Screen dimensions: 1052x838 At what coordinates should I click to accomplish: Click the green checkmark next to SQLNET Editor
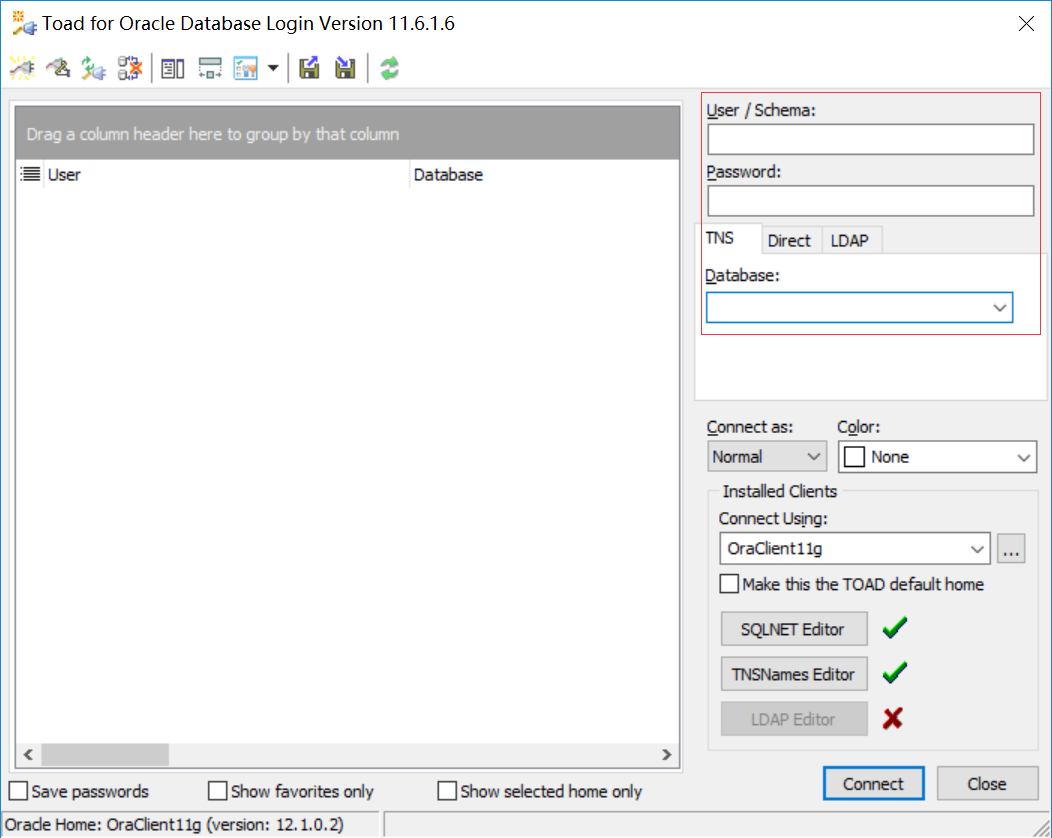coord(894,629)
